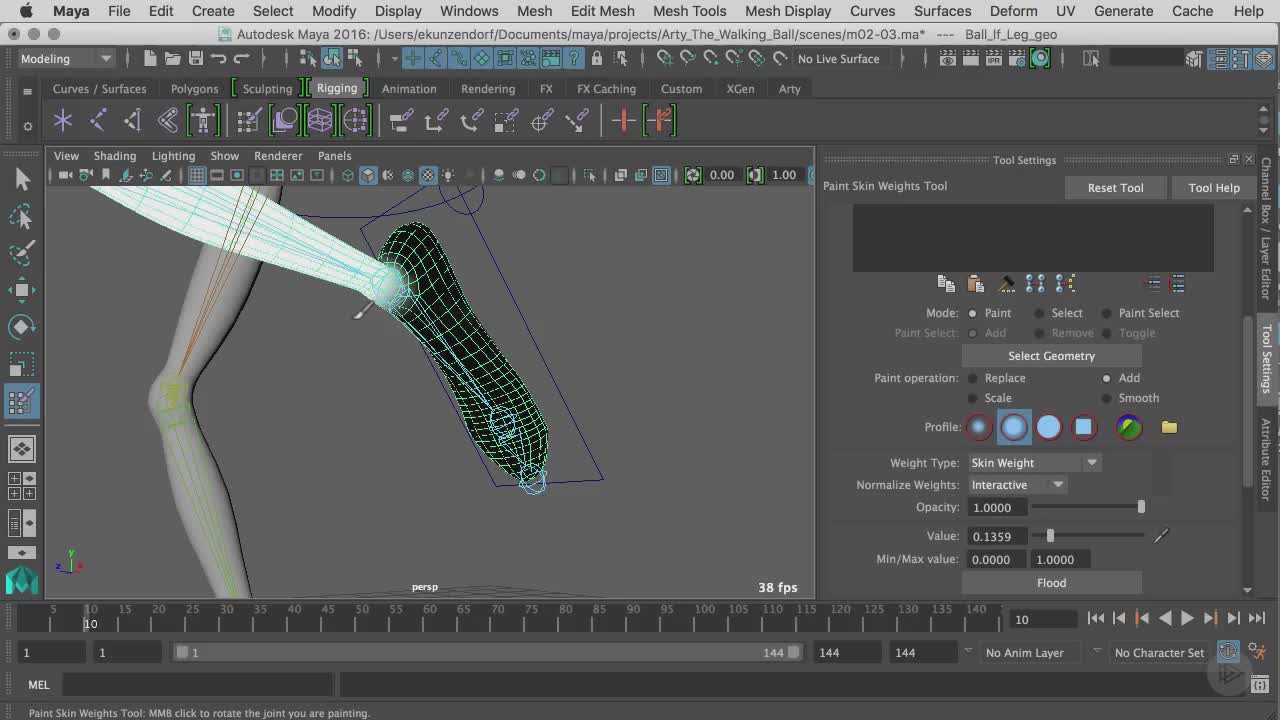Choose Scale paint operation
Screen dimensions: 1280x720
pos(972,398)
